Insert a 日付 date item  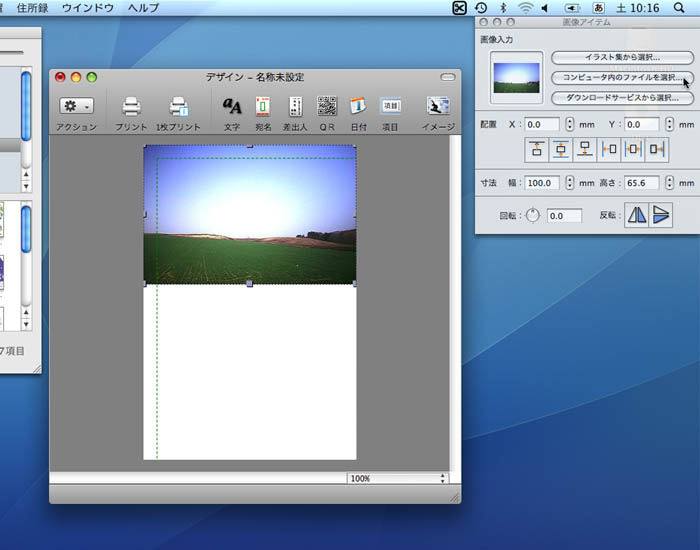click(358, 106)
